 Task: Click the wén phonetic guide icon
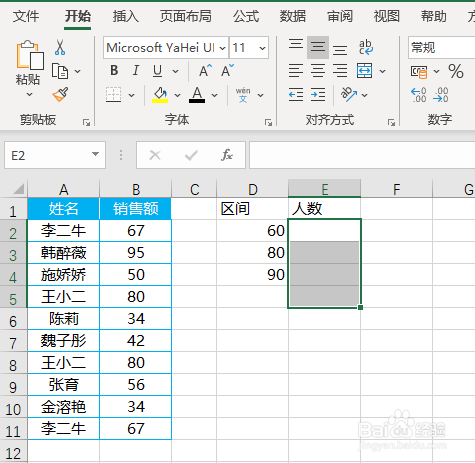click(243, 95)
